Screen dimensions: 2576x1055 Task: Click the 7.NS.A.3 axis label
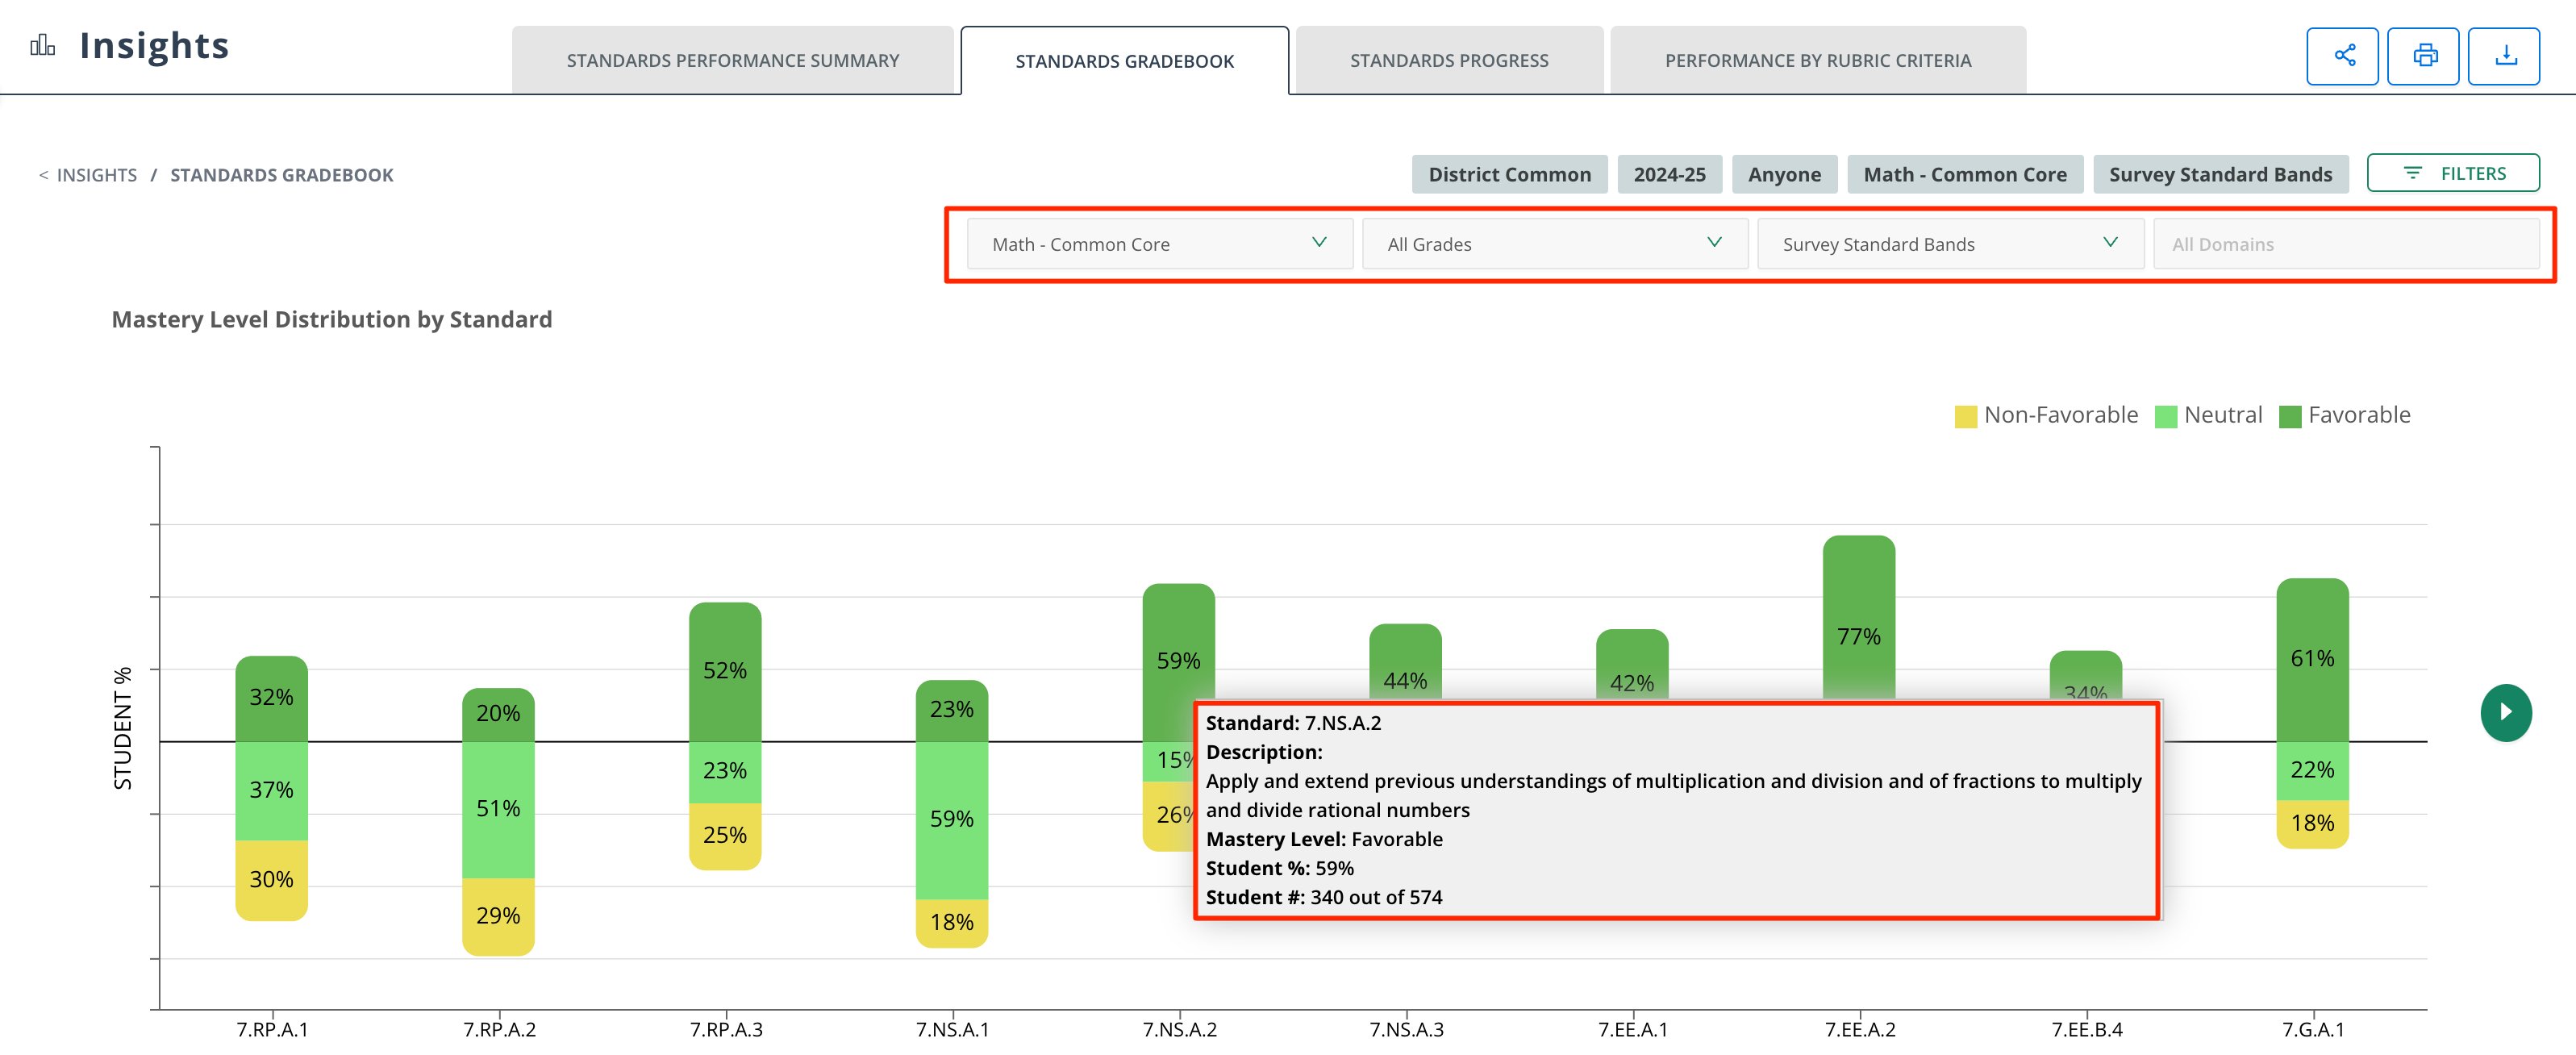tap(1406, 1030)
